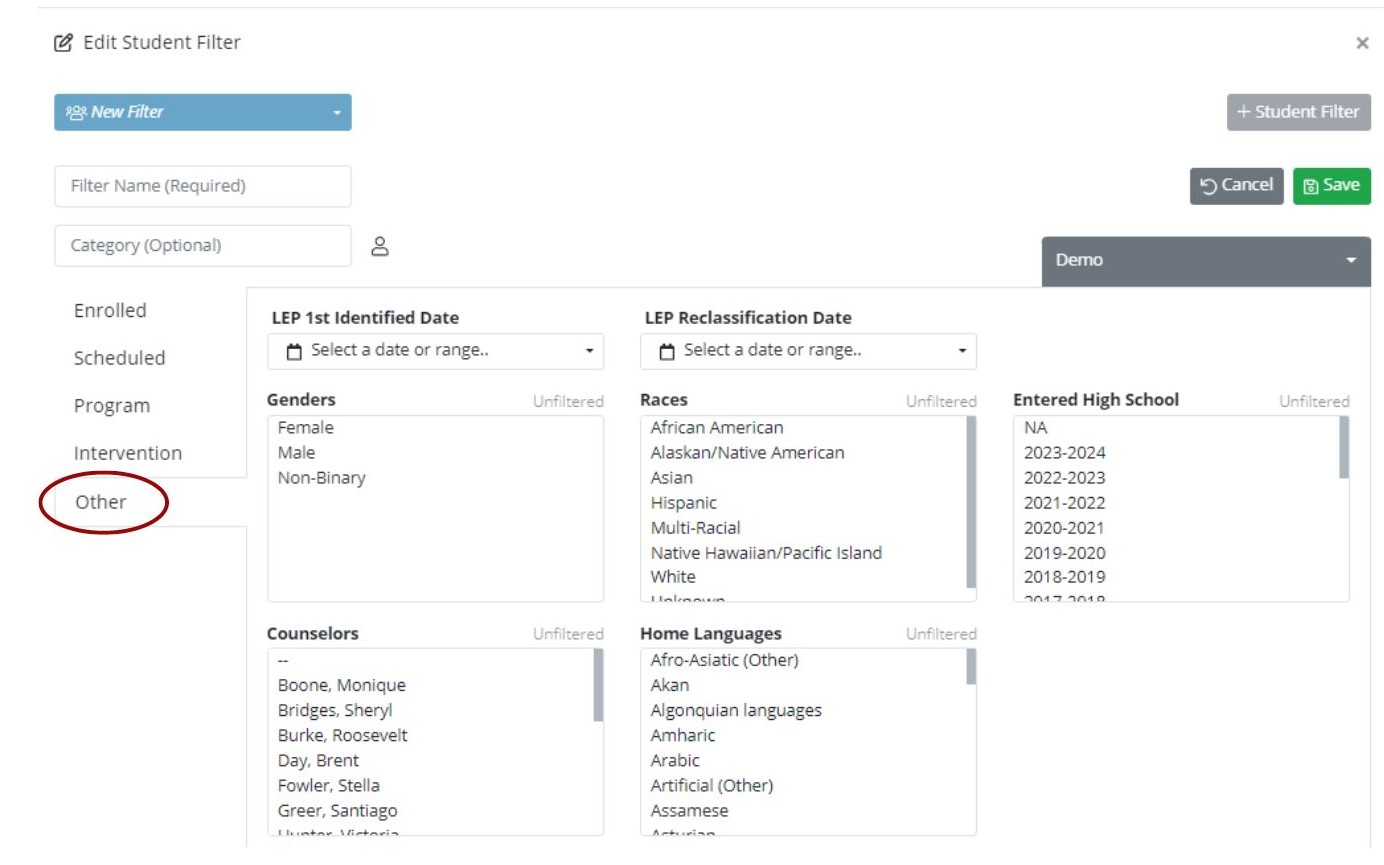Click calendar icon in LEP 1st Identified Date
Image resolution: width=1384 pixels, height=865 pixels.
[x=294, y=351]
